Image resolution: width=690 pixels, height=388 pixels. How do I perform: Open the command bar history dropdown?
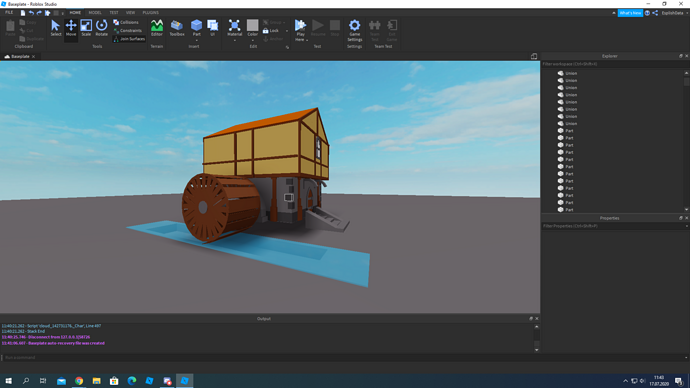click(x=686, y=358)
